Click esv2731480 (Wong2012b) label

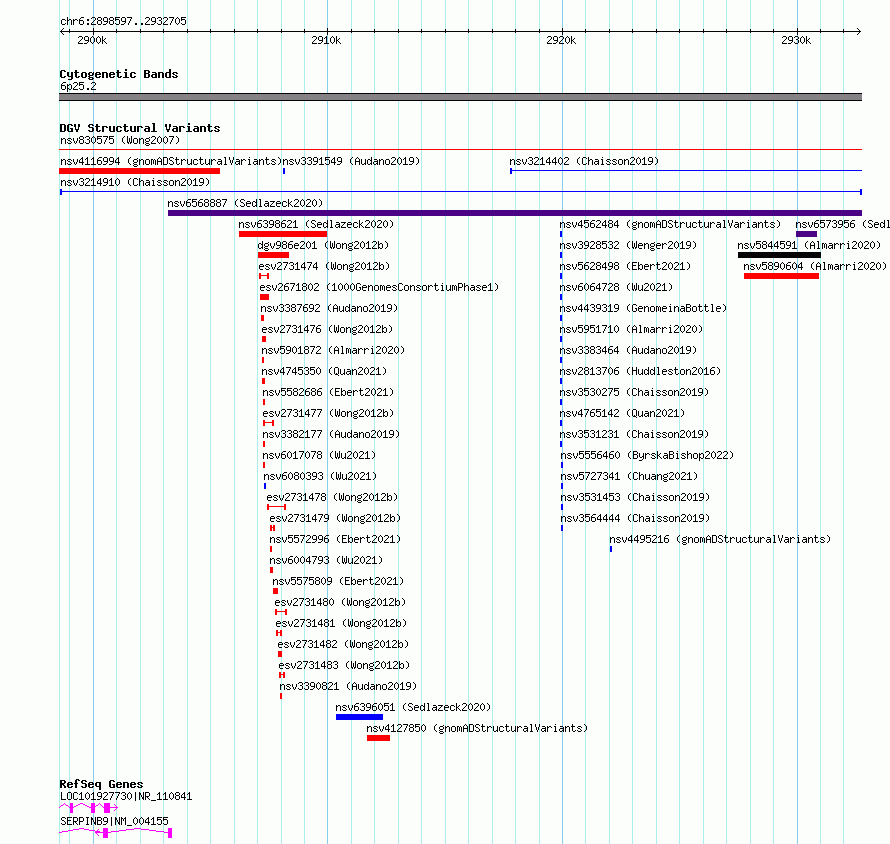click(x=340, y=602)
